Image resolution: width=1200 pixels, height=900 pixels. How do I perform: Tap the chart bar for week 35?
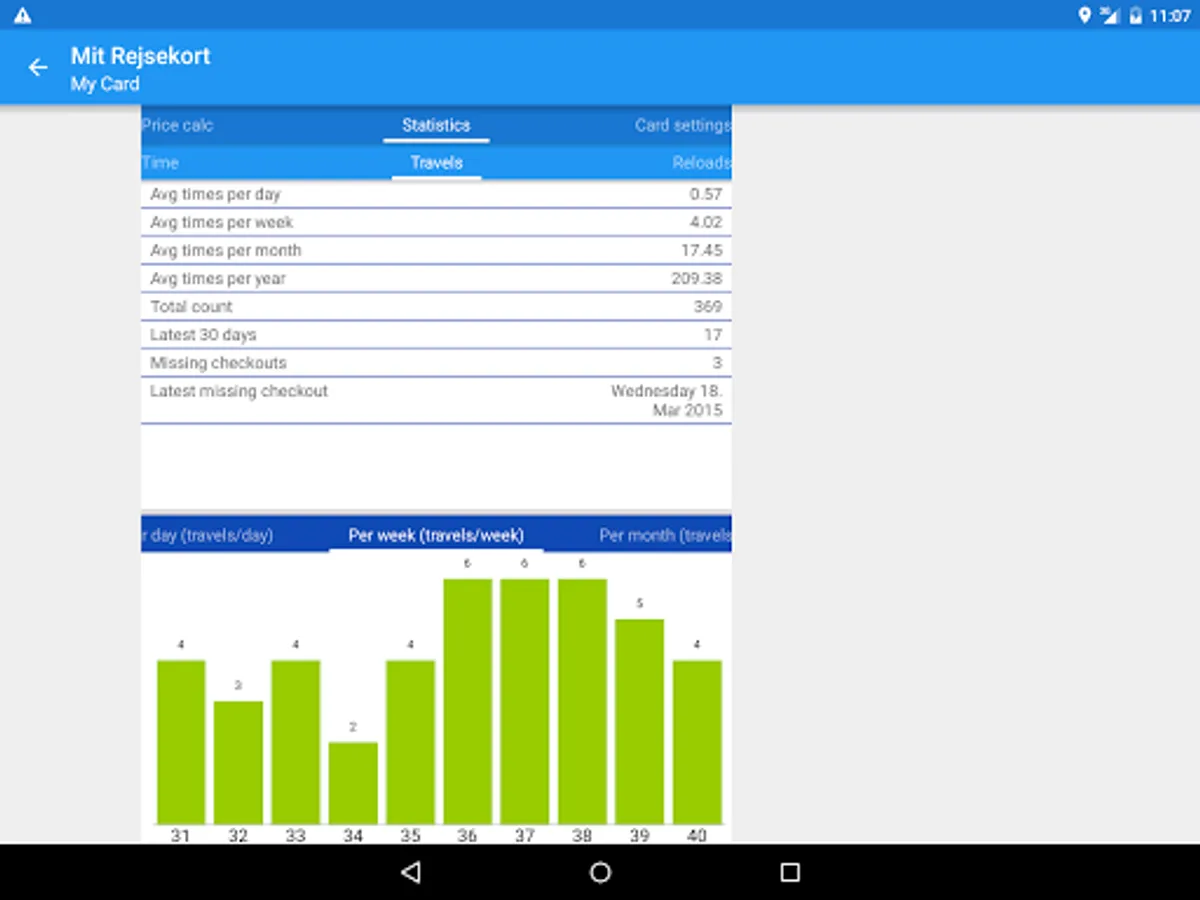(410, 742)
